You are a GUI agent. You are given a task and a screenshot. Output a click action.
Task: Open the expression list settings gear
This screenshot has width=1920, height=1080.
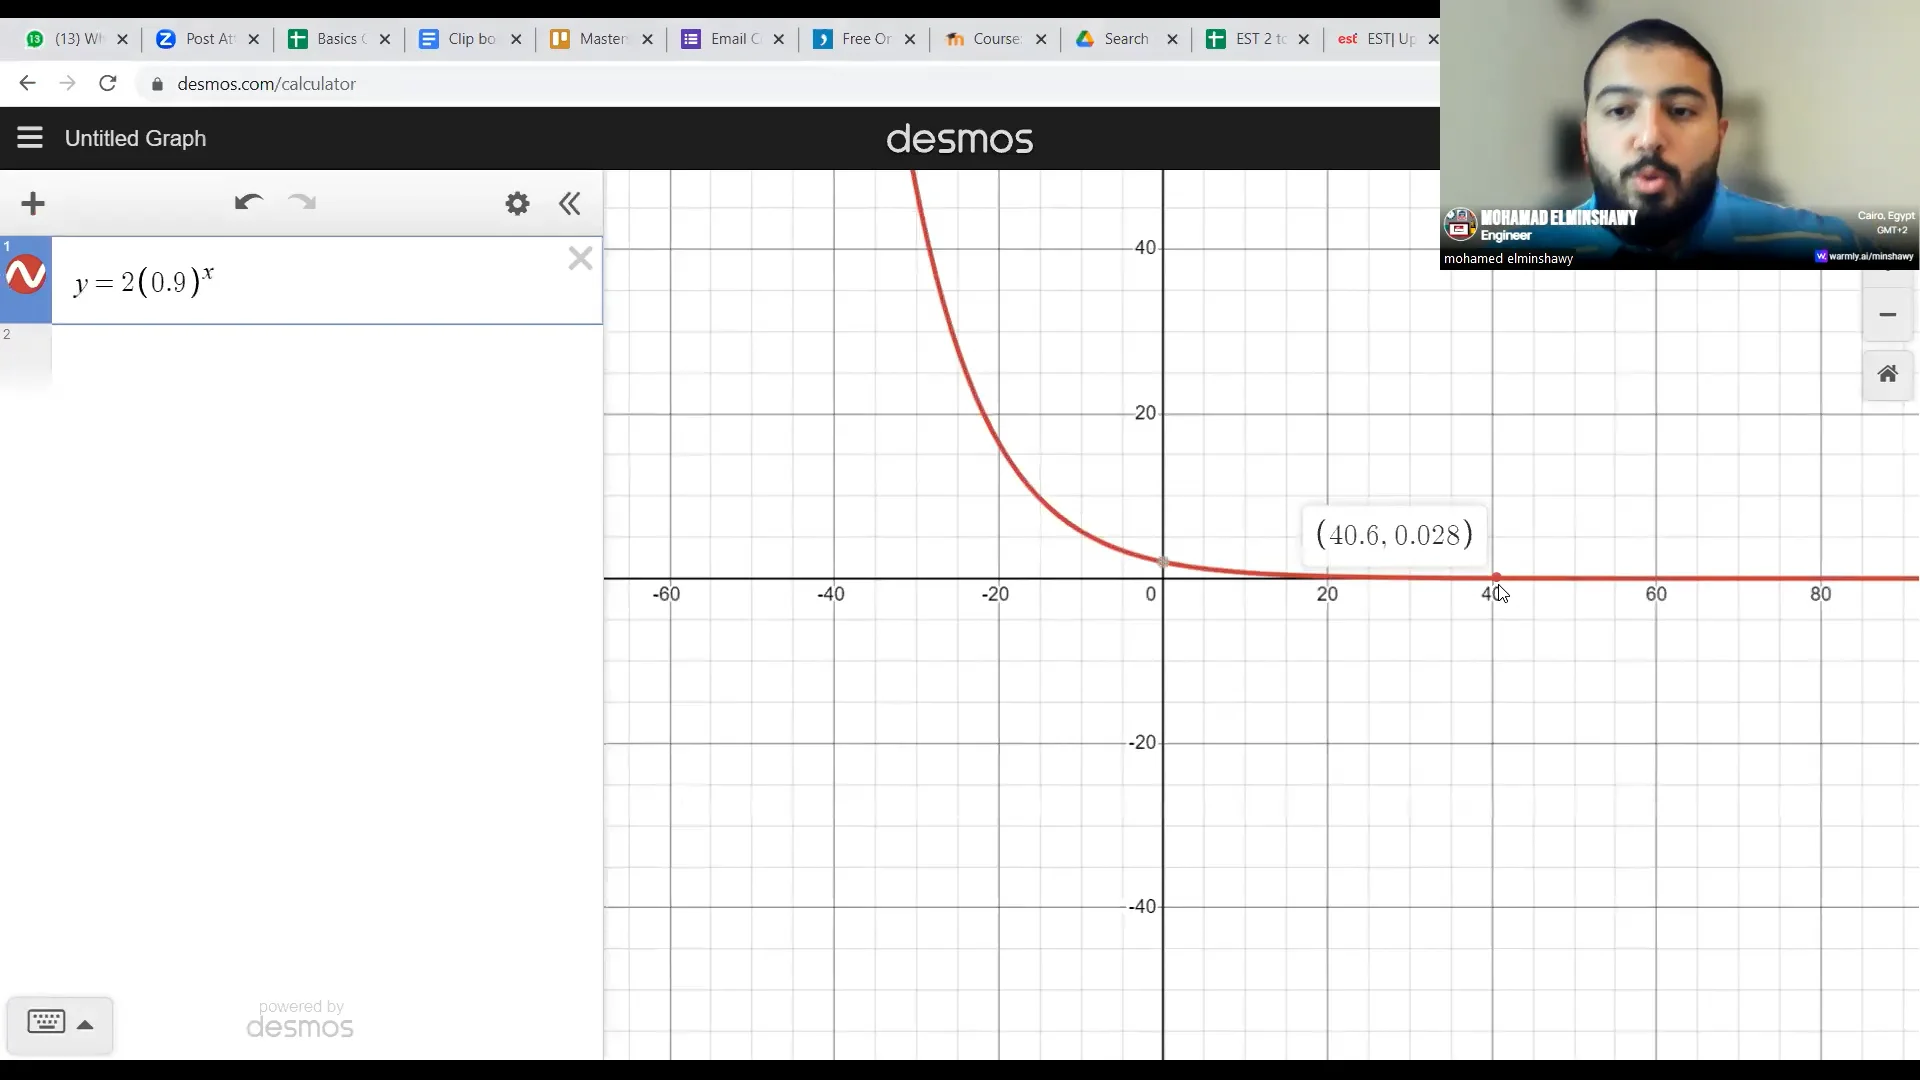[517, 204]
